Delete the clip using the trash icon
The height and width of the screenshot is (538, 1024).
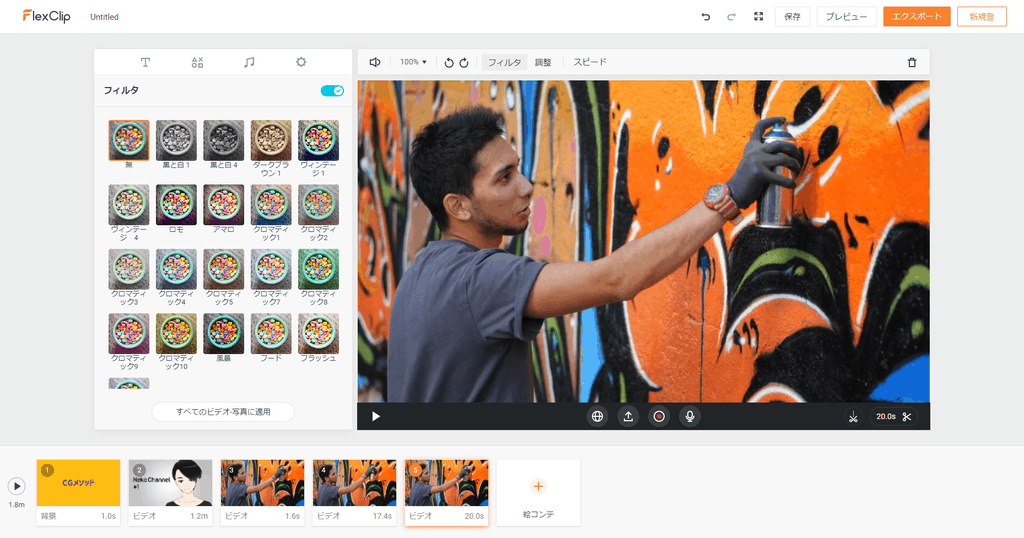click(x=911, y=62)
